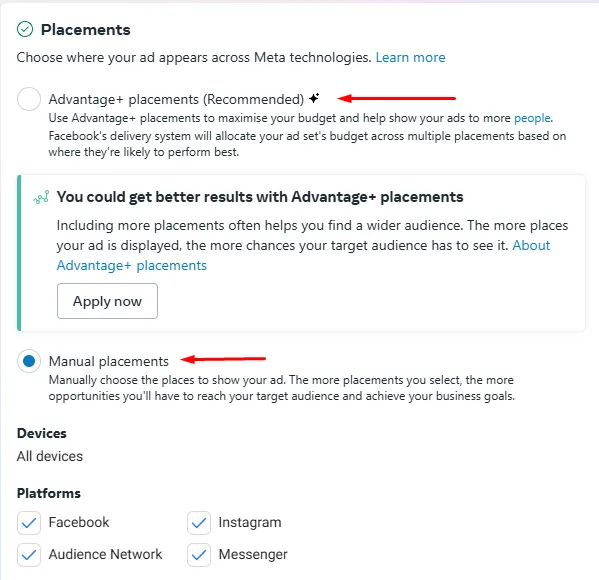Click the Placements section heading

pyautogui.click(x=86, y=29)
